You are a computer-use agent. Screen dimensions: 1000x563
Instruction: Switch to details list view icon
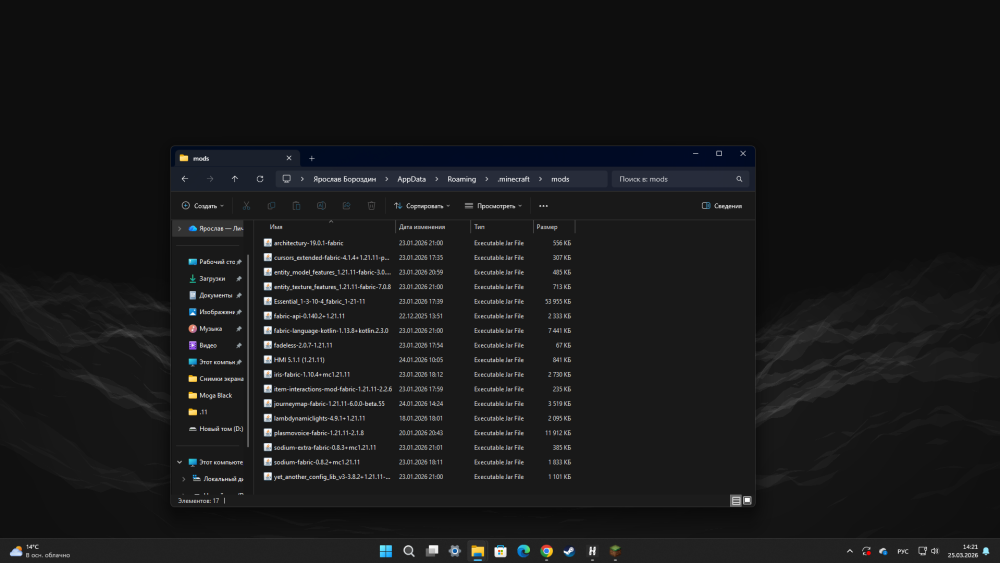pyautogui.click(x=736, y=501)
